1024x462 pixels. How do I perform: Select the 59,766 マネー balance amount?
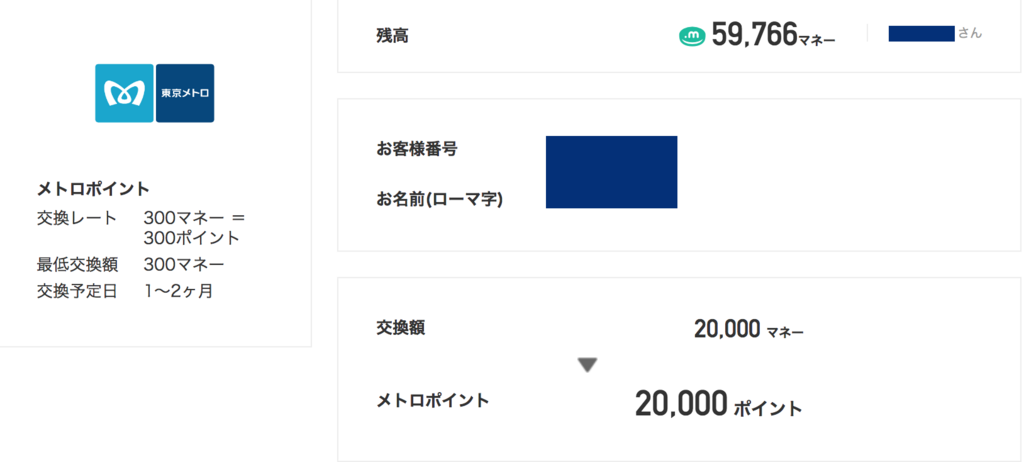point(773,35)
